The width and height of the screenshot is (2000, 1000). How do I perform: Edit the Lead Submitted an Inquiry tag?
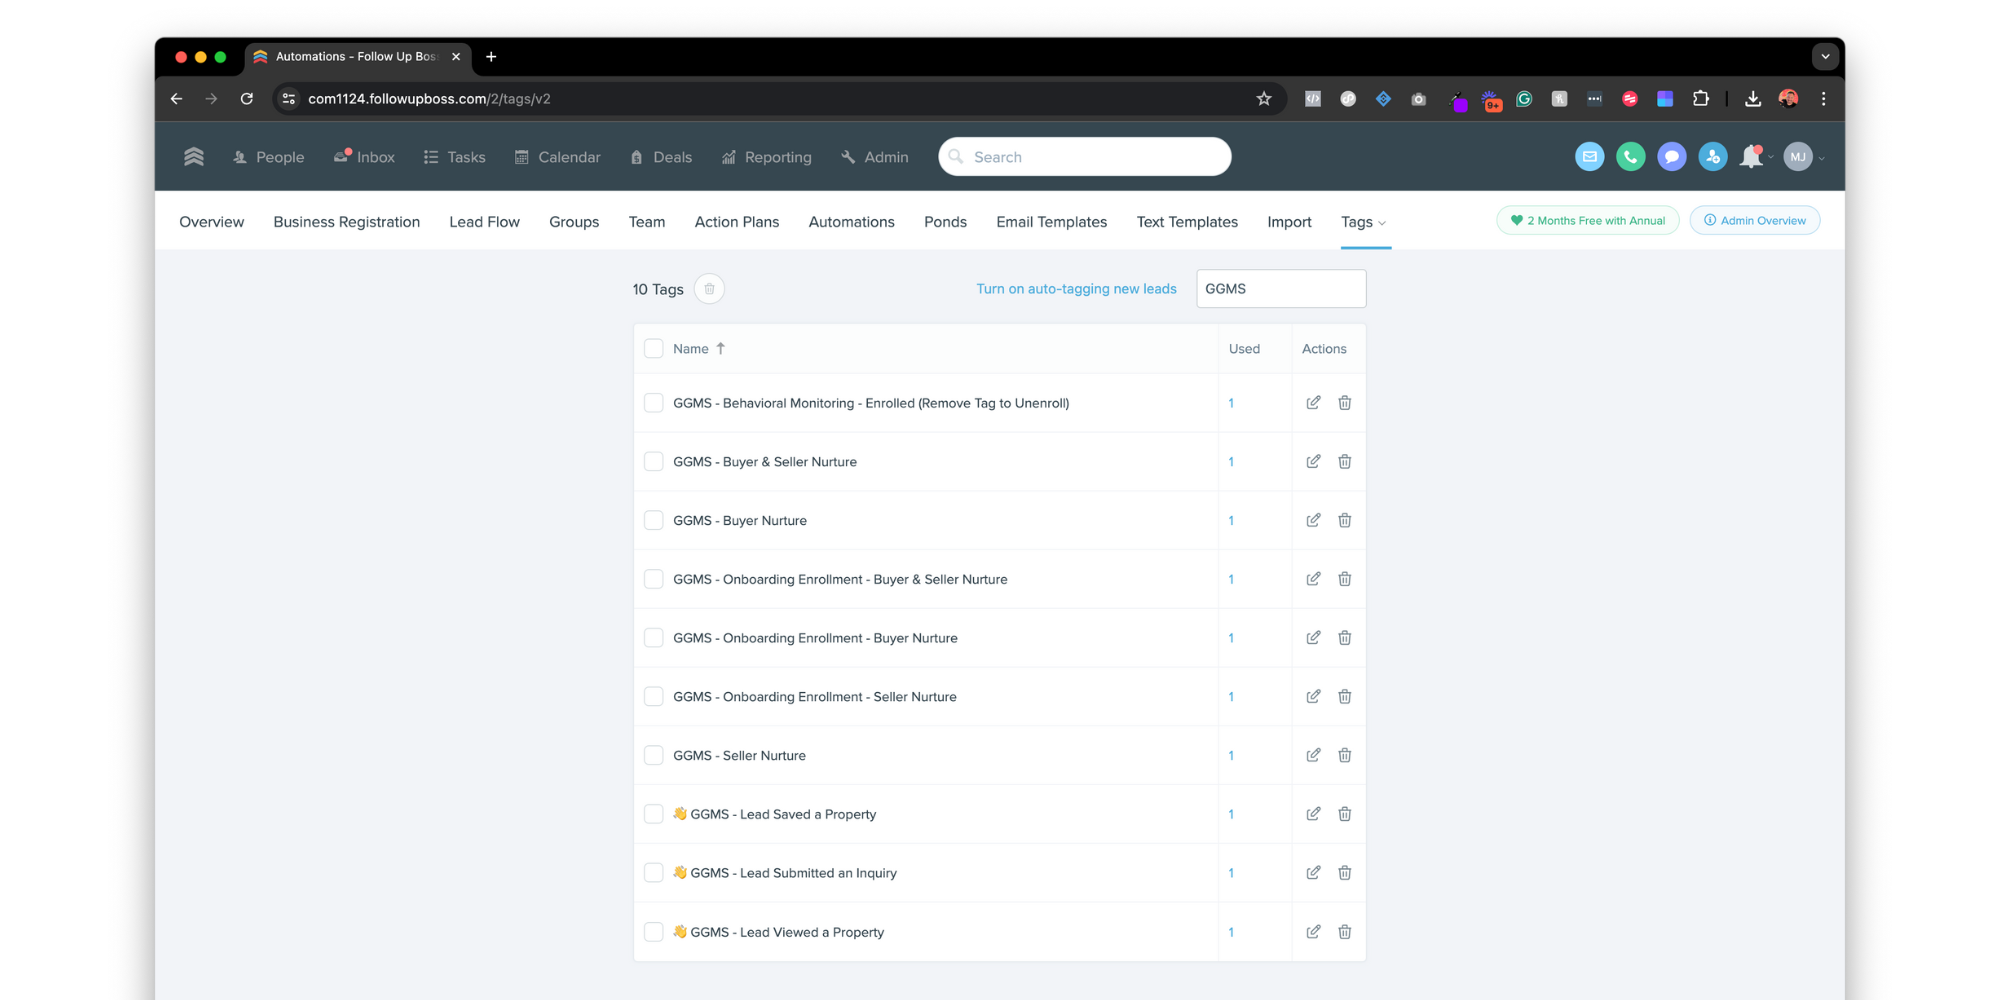1313,873
